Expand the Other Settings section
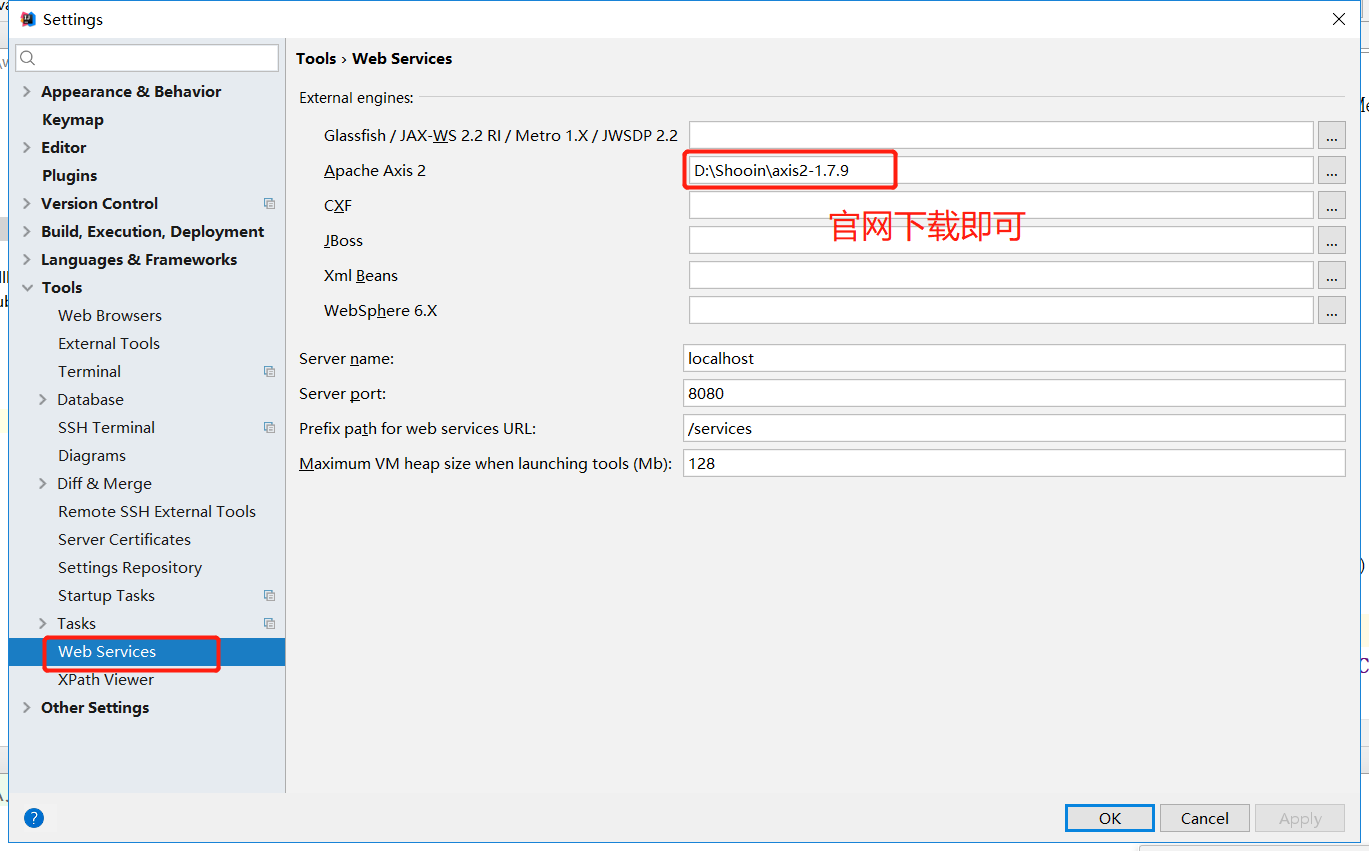The image size is (1369, 851). click(x=25, y=707)
